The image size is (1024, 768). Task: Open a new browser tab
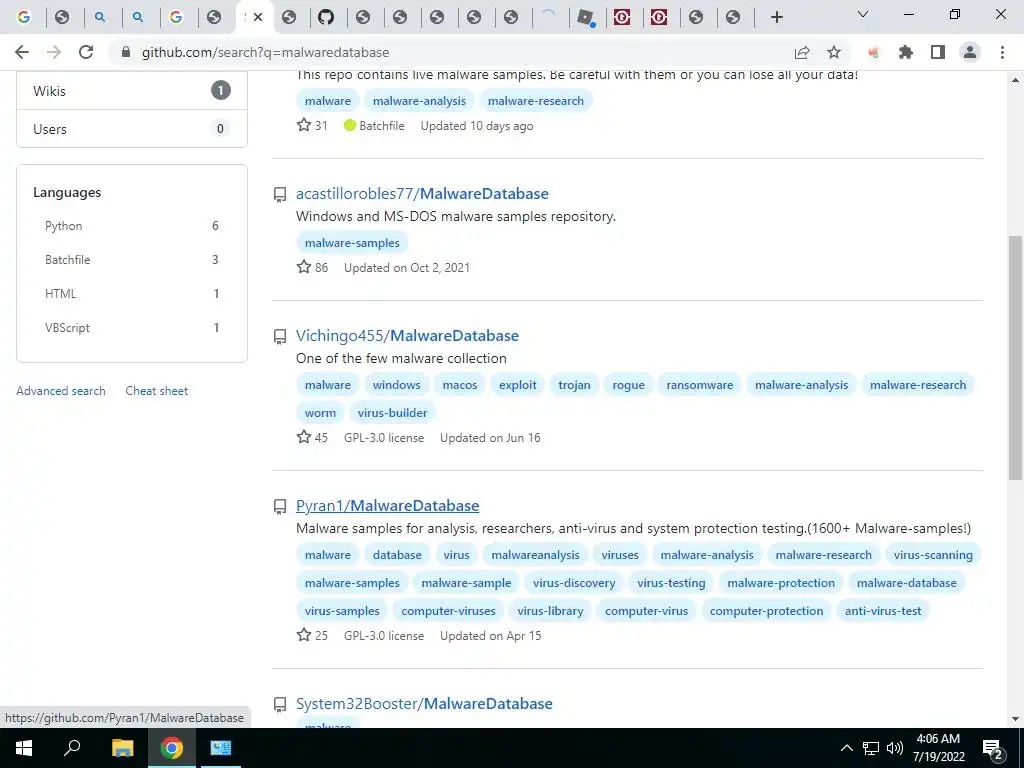[776, 17]
